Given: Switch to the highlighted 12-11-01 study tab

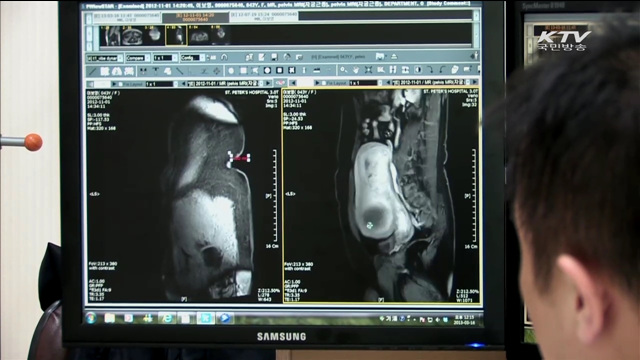Looking at the screenshot, I should (x=196, y=17).
